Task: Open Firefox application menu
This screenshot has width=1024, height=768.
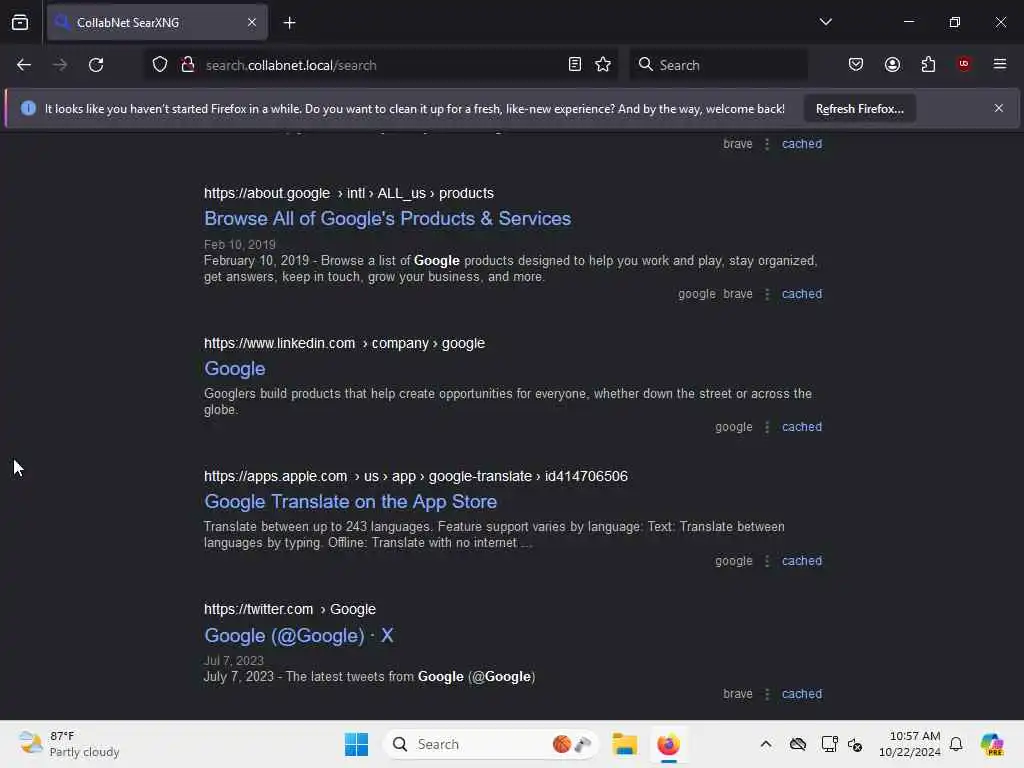Action: point(1000,64)
